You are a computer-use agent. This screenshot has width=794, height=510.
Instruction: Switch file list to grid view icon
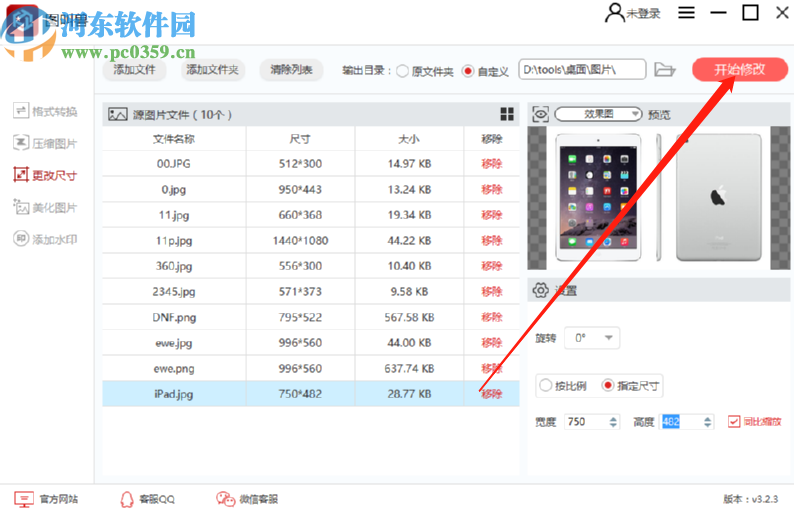pos(507,114)
